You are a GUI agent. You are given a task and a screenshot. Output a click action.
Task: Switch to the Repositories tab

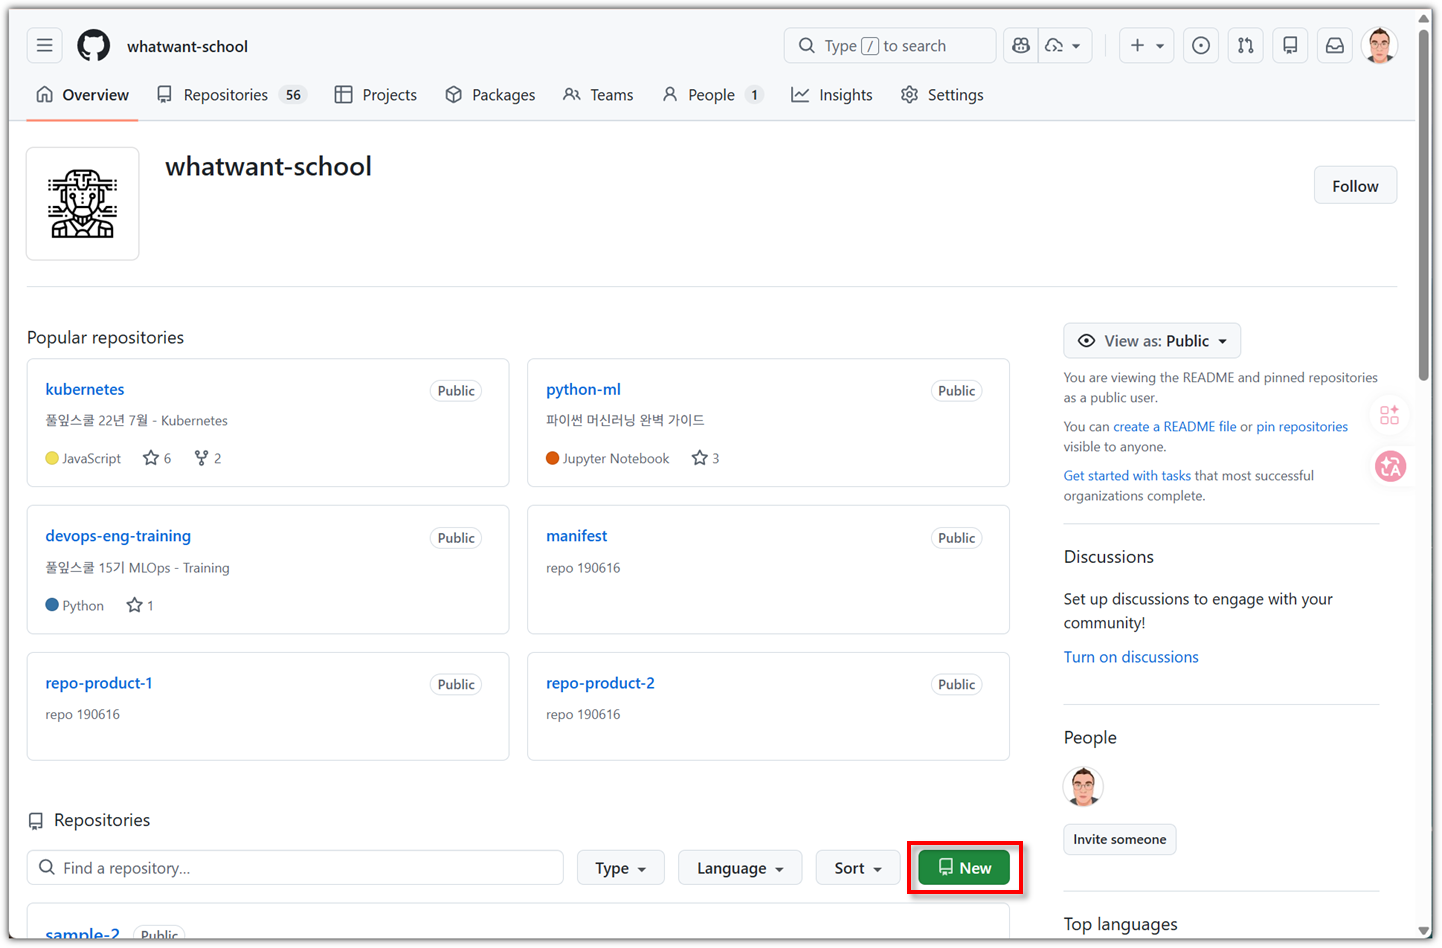point(231,95)
